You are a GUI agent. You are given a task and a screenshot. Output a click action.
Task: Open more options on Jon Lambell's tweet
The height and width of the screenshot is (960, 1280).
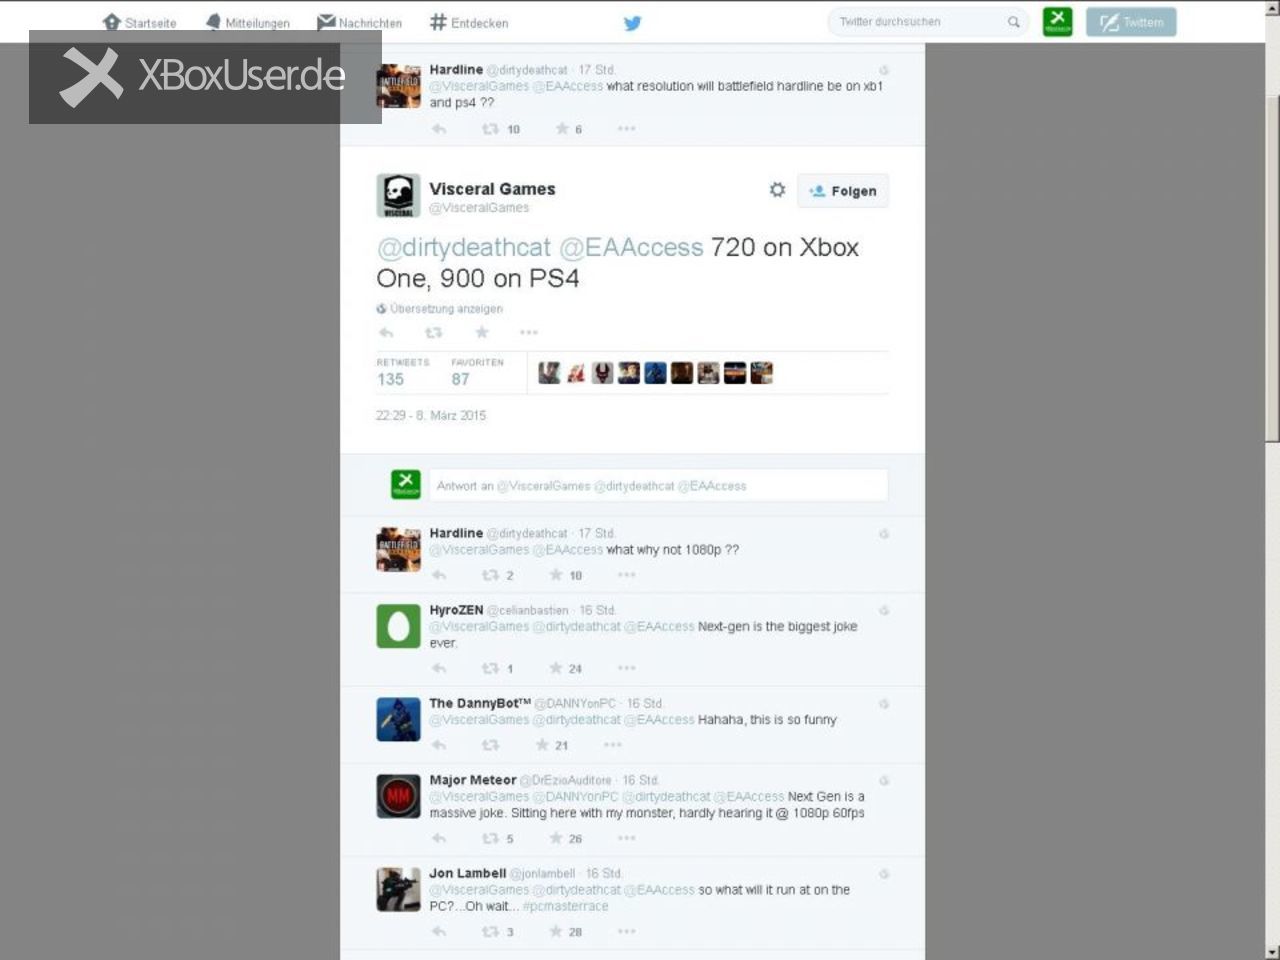627,931
